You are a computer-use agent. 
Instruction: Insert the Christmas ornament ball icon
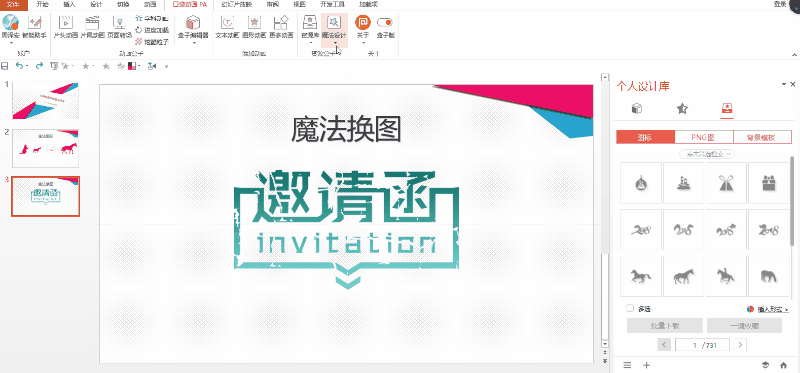click(641, 183)
